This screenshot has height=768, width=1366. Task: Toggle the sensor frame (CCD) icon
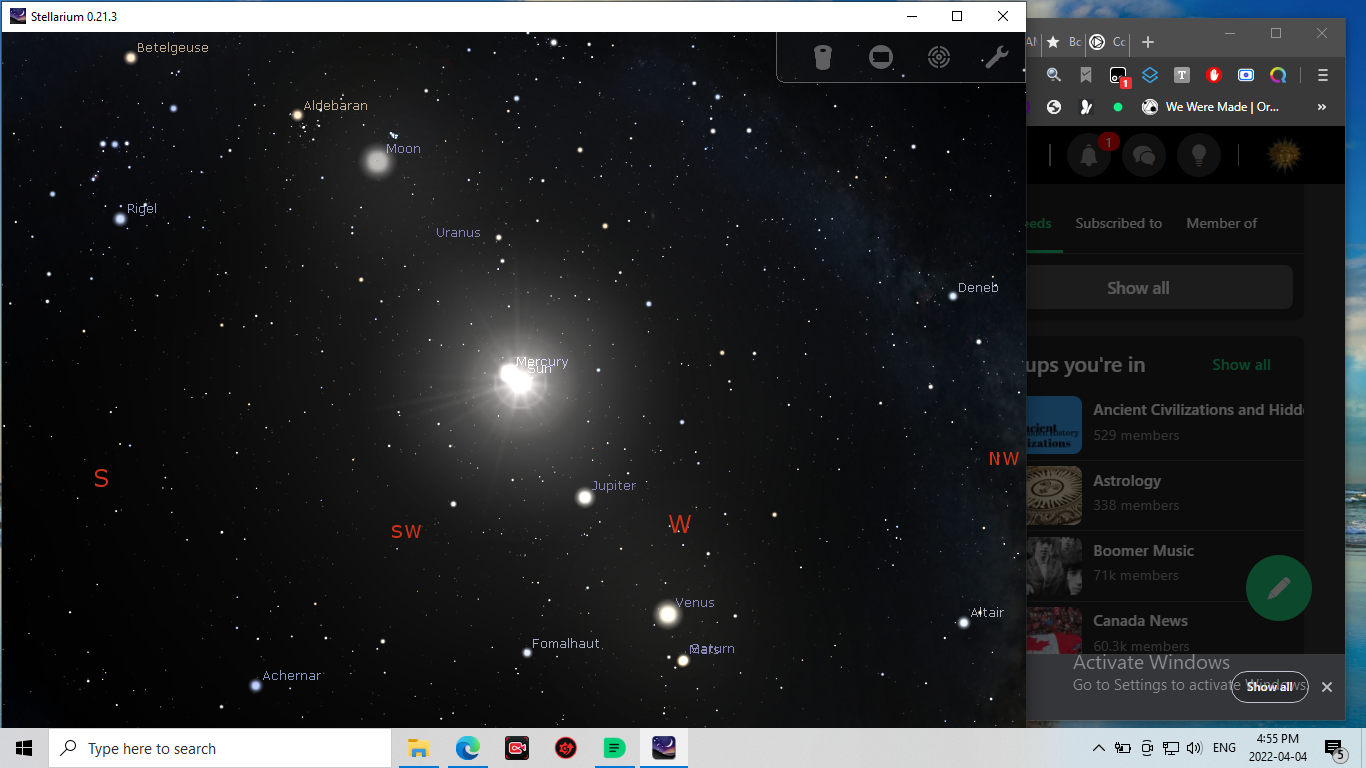tap(880, 58)
